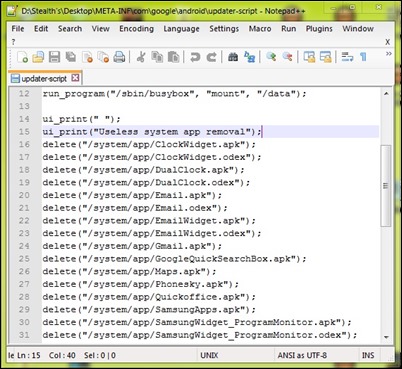Open Find with the binoculars icon
Screen dimensions: 402x369
tap(233, 57)
